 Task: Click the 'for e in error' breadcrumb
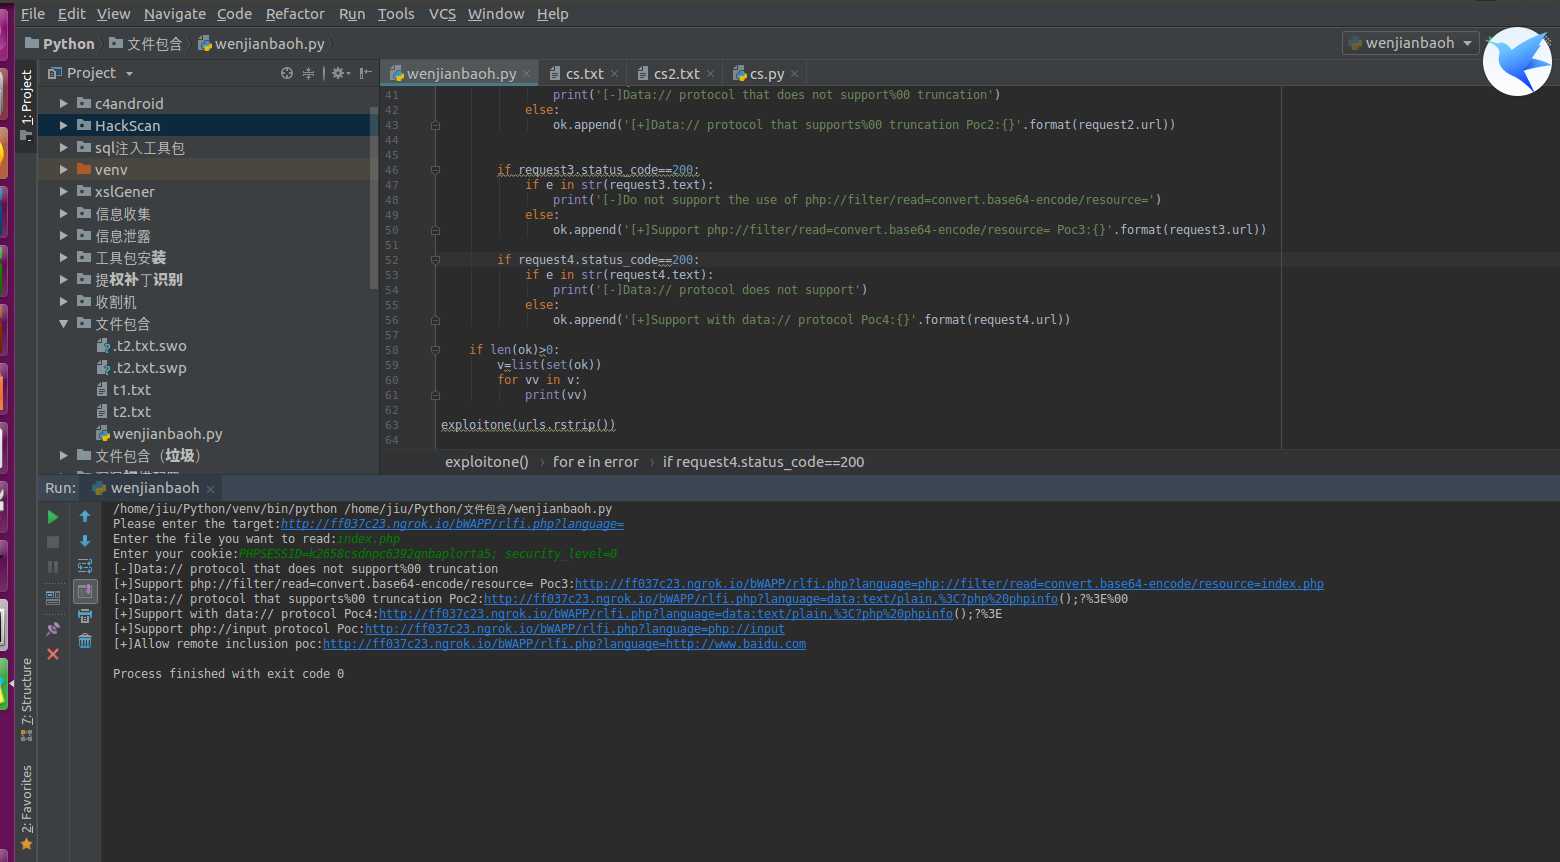coord(595,462)
